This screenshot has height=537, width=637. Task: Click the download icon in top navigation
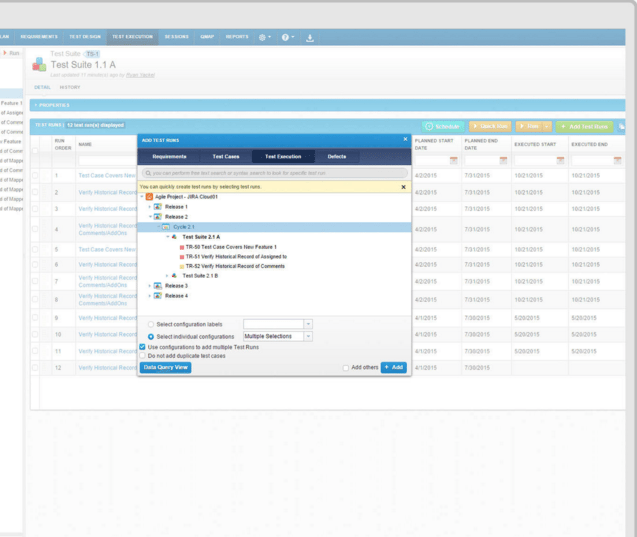point(310,38)
